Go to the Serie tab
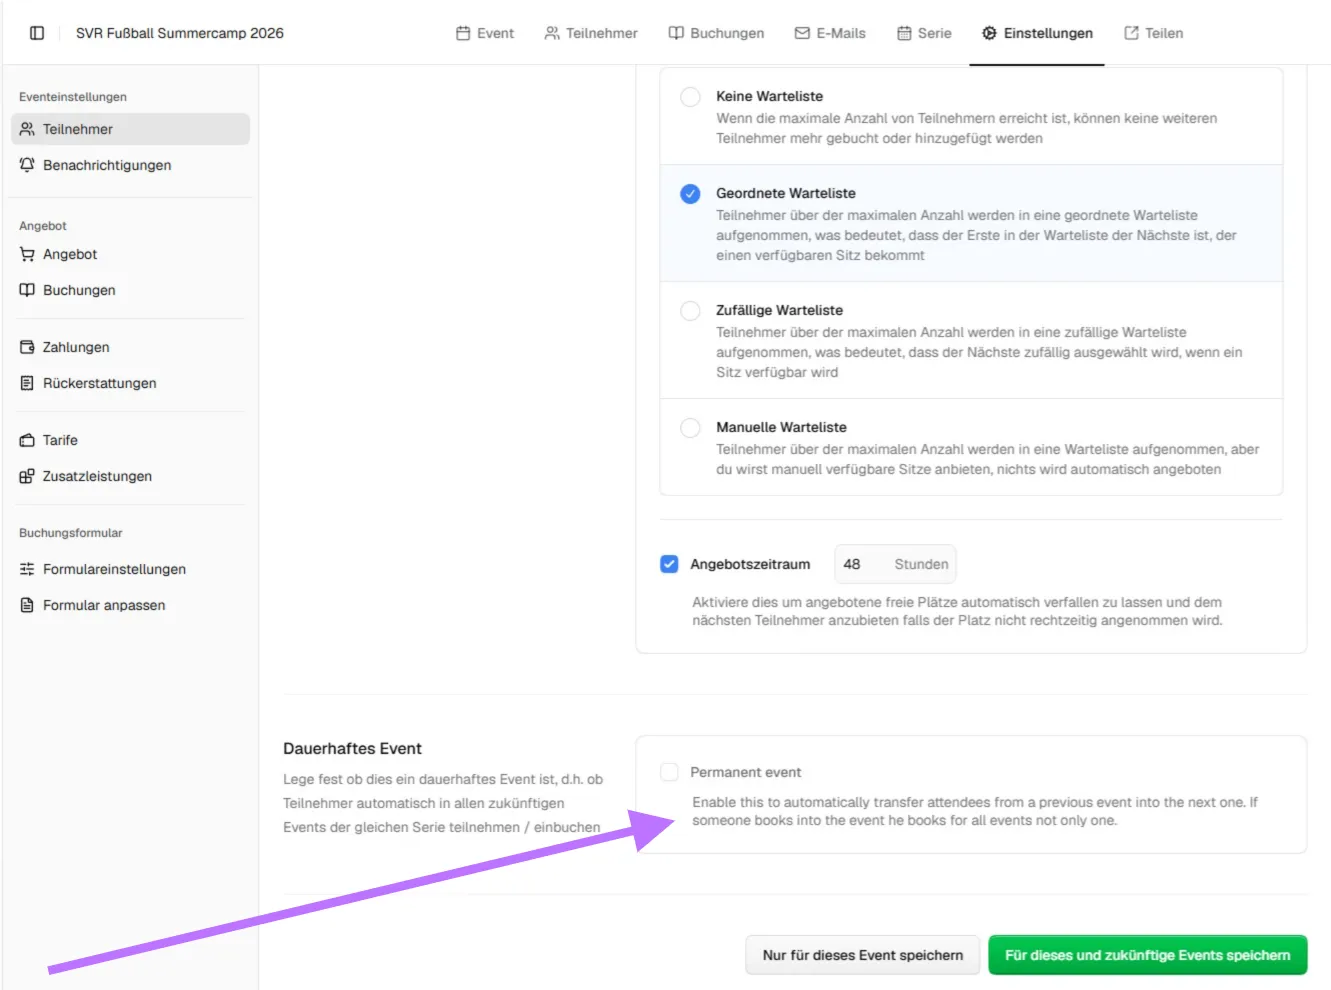The image size is (1331, 990). point(924,33)
